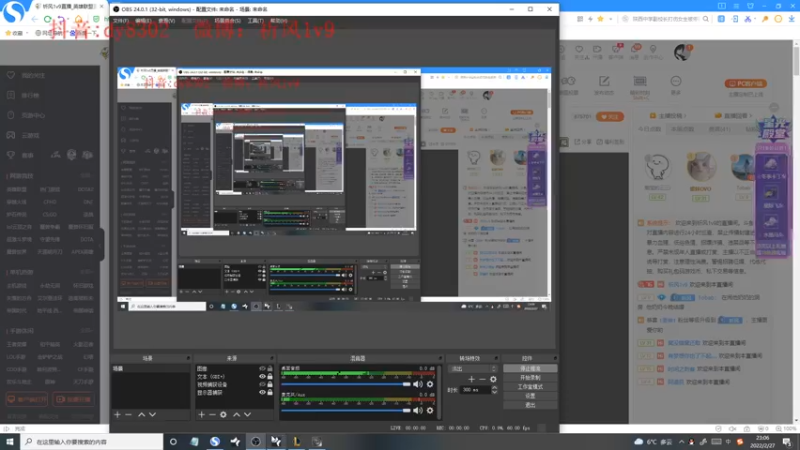
Task: Toggle the lock on the 图像 source
Action: pos(270,368)
